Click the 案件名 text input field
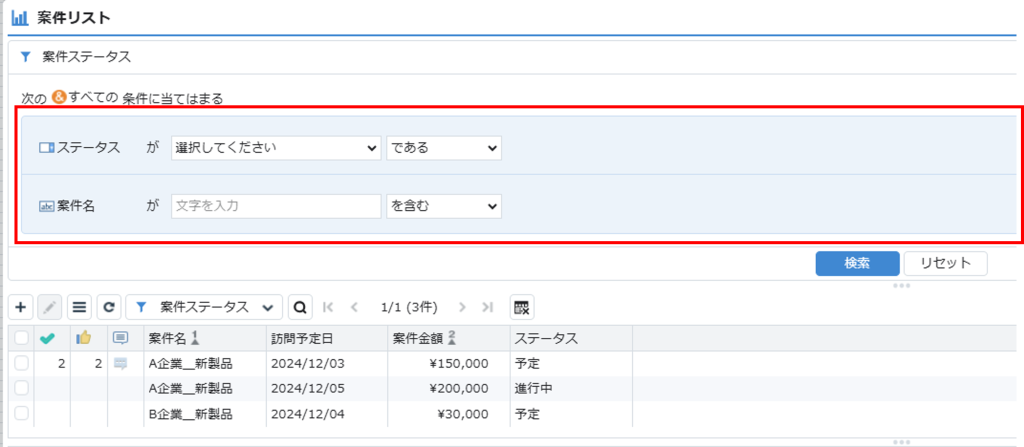The height and width of the screenshot is (447, 1024). coord(276,206)
